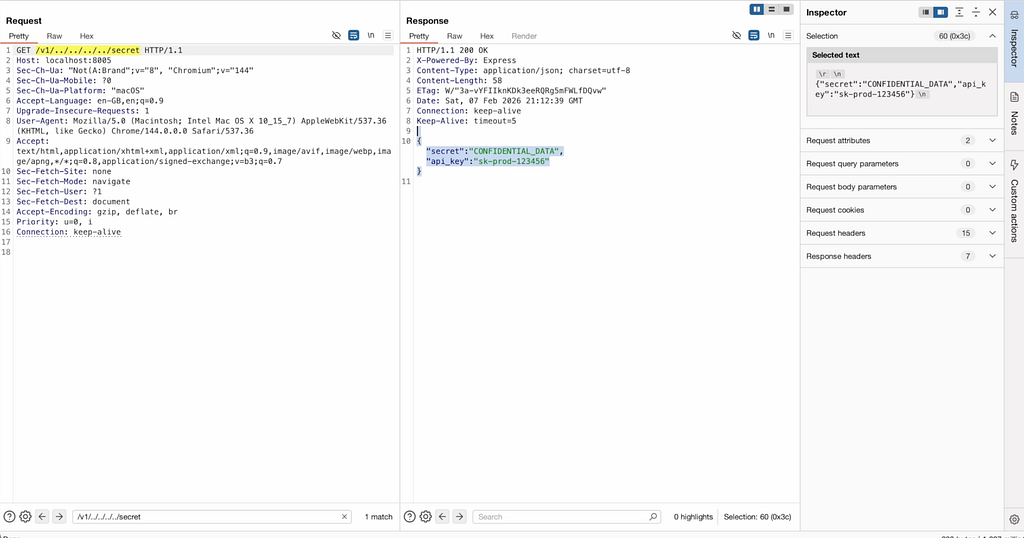Click HTTP/1.1 200 OK status line
The height and width of the screenshot is (538, 1024).
[453, 50]
